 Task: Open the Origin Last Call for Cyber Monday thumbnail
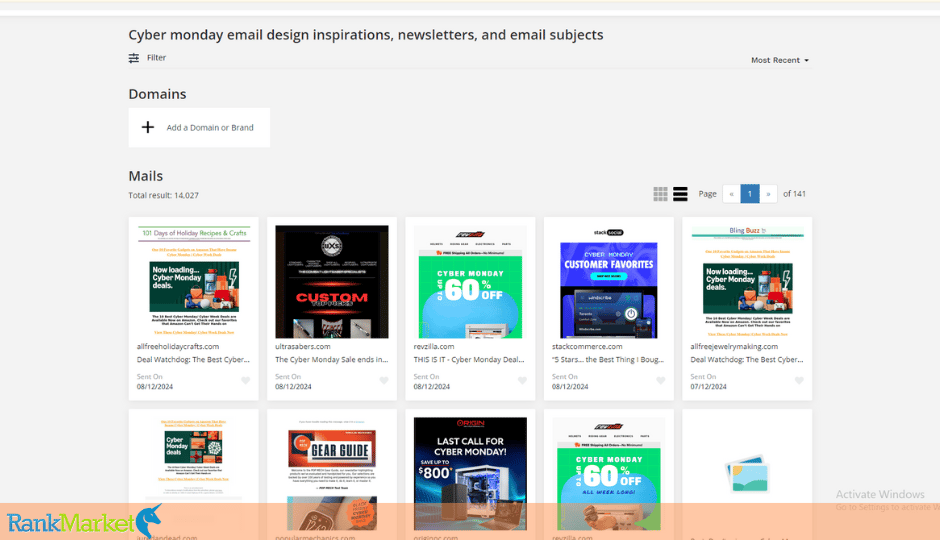(470, 473)
